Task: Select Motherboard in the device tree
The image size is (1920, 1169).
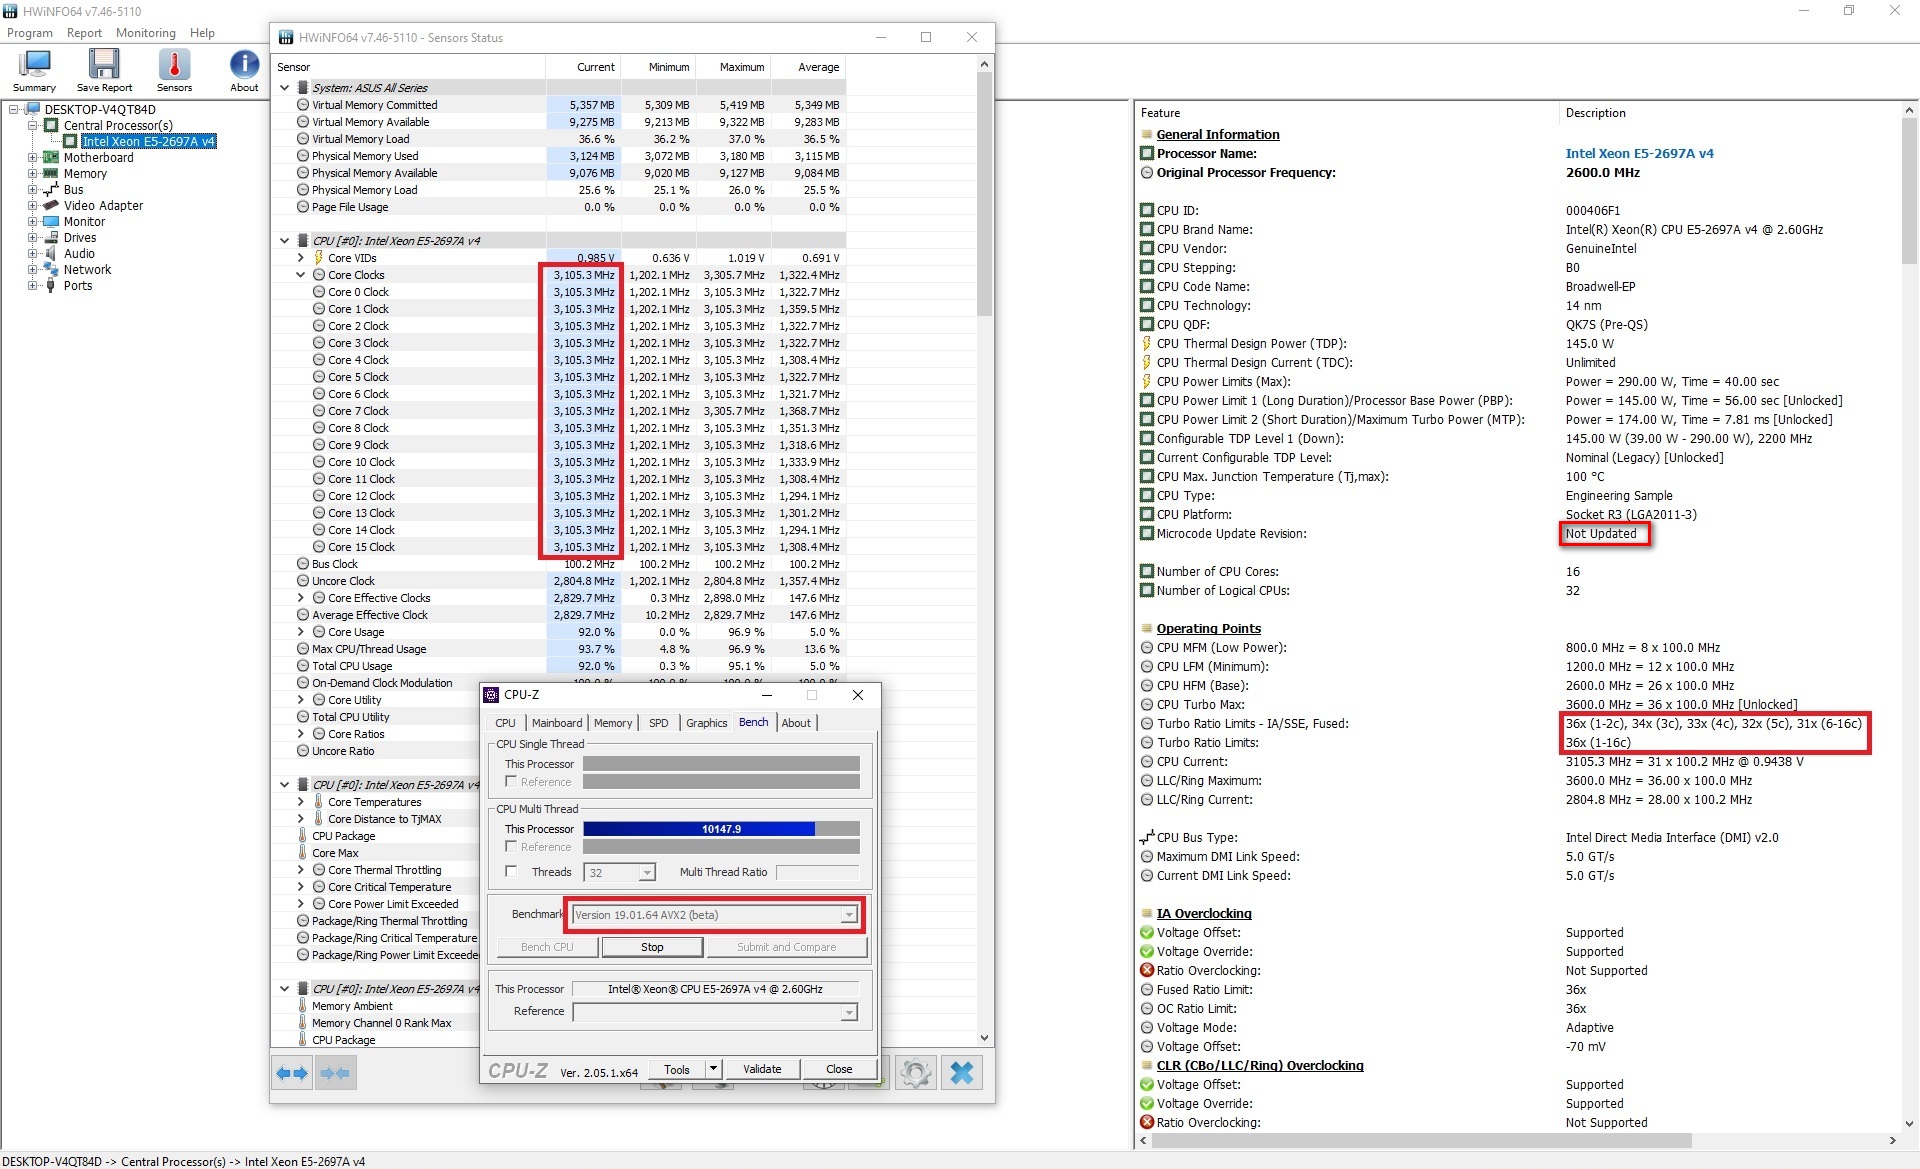Action: click(98, 158)
